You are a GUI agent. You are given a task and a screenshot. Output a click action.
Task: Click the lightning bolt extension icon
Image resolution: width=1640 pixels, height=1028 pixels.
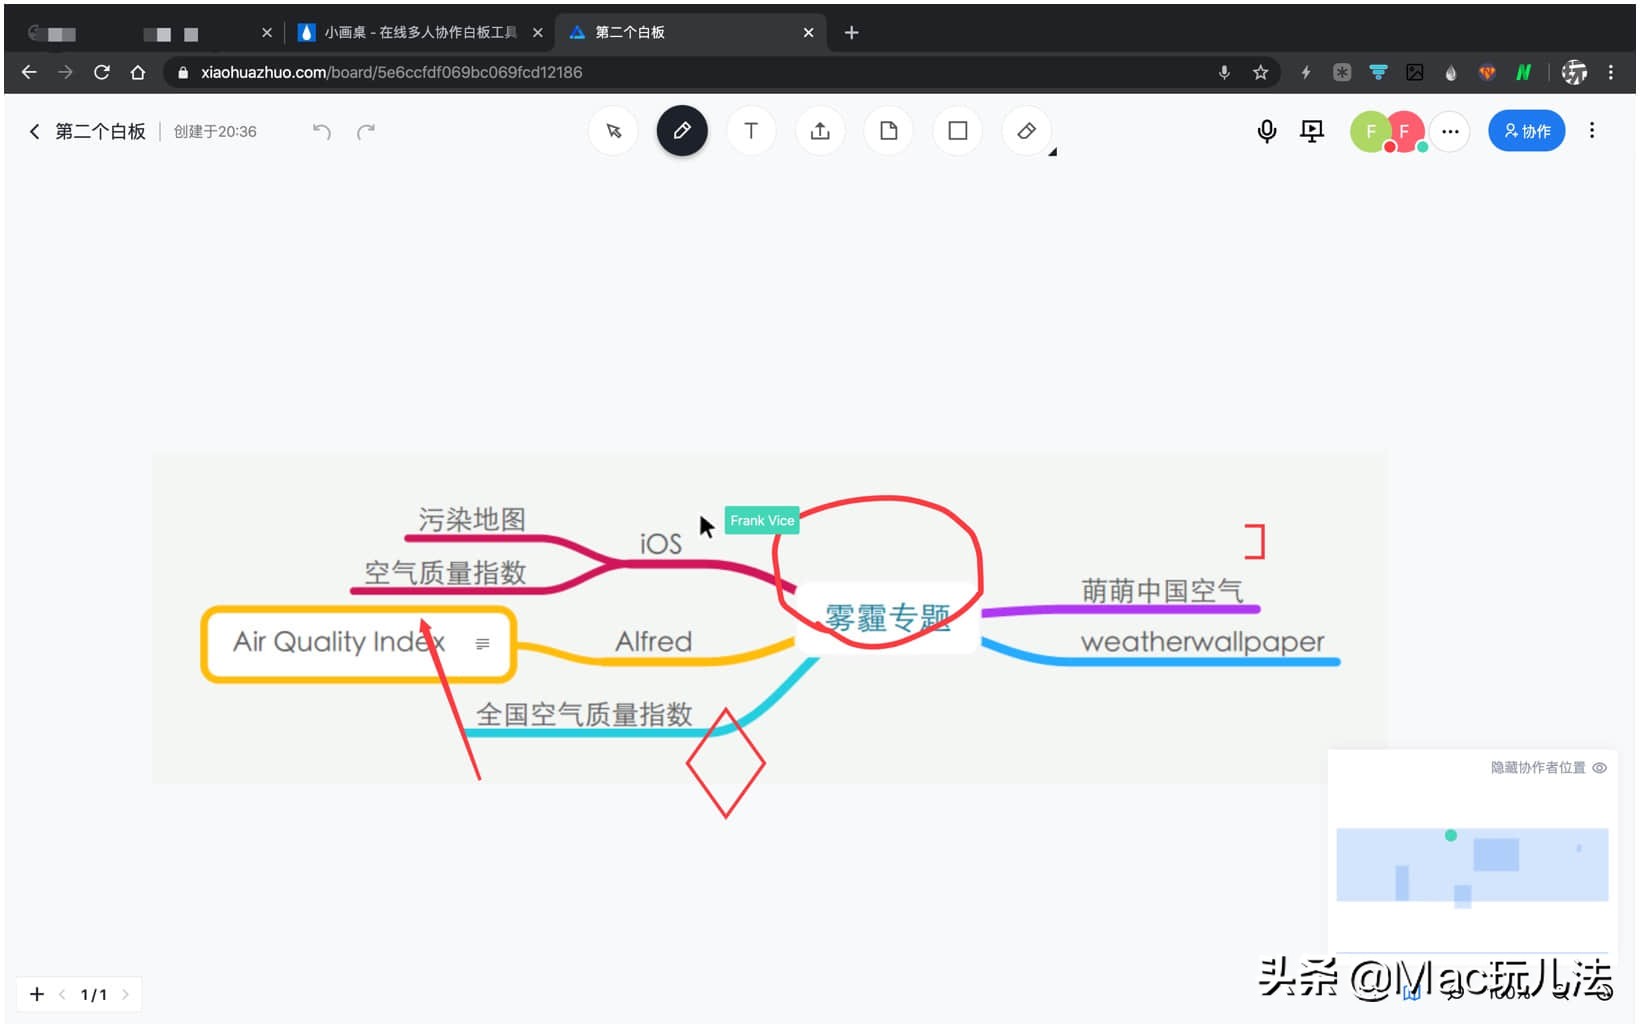coord(1305,72)
